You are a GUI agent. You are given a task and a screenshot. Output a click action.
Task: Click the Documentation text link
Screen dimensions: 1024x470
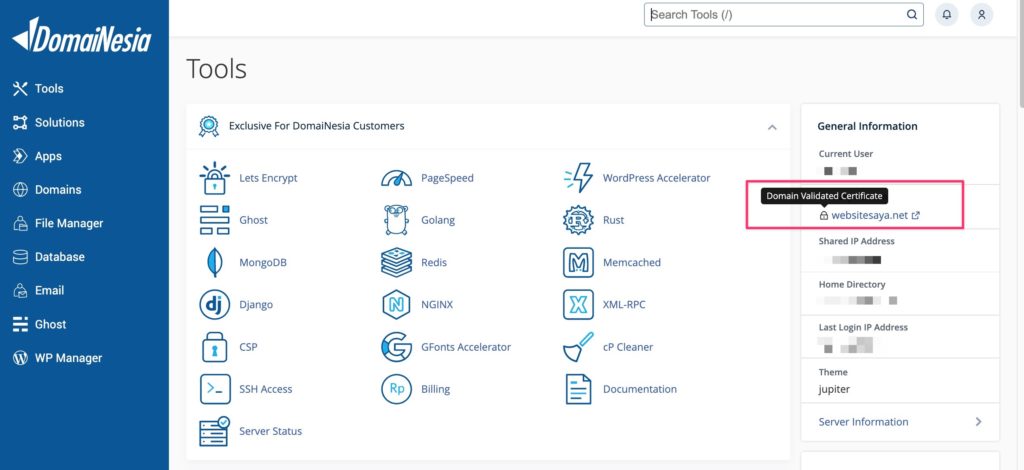[640, 389]
